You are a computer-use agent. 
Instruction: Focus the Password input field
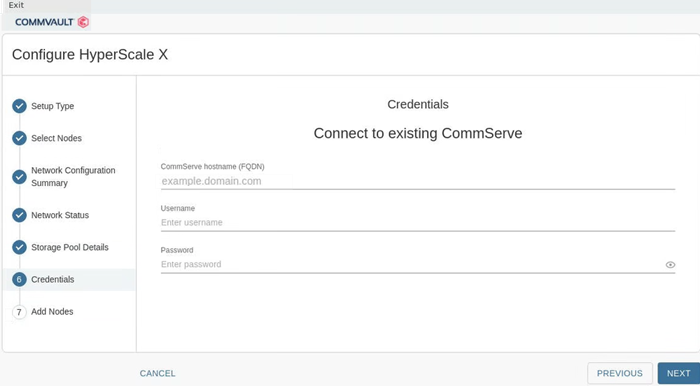(x=412, y=265)
